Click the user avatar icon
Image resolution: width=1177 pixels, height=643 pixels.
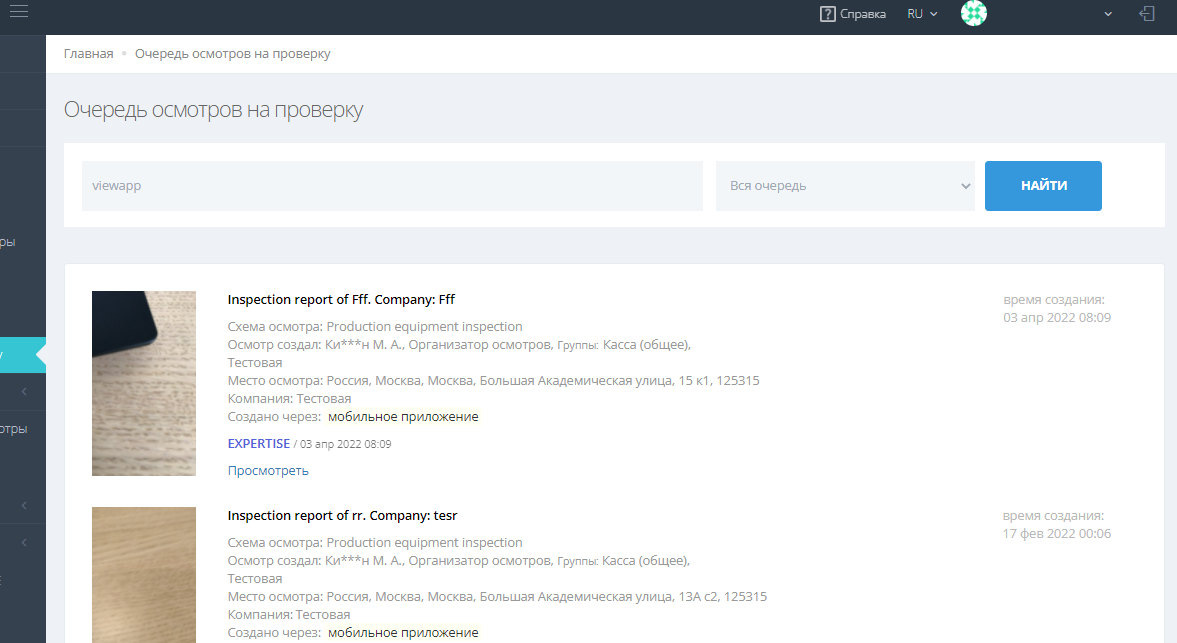click(x=973, y=14)
